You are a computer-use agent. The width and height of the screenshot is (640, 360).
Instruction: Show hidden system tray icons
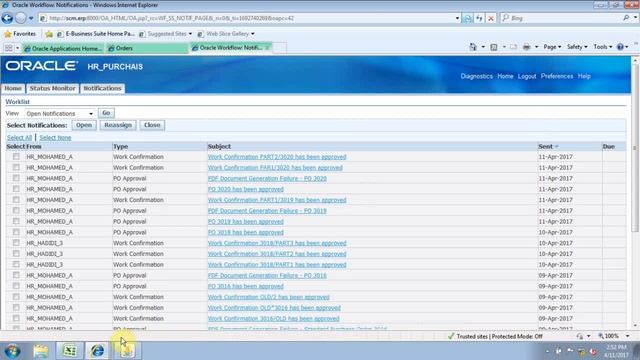click(547, 351)
